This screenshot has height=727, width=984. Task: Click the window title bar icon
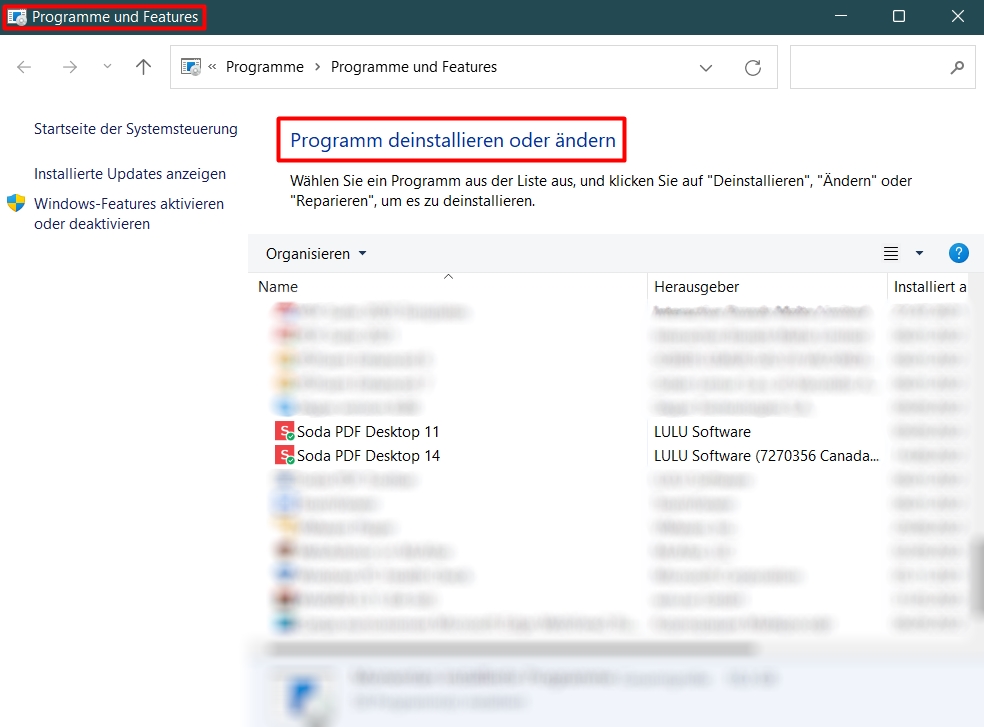(x=17, y=16)
